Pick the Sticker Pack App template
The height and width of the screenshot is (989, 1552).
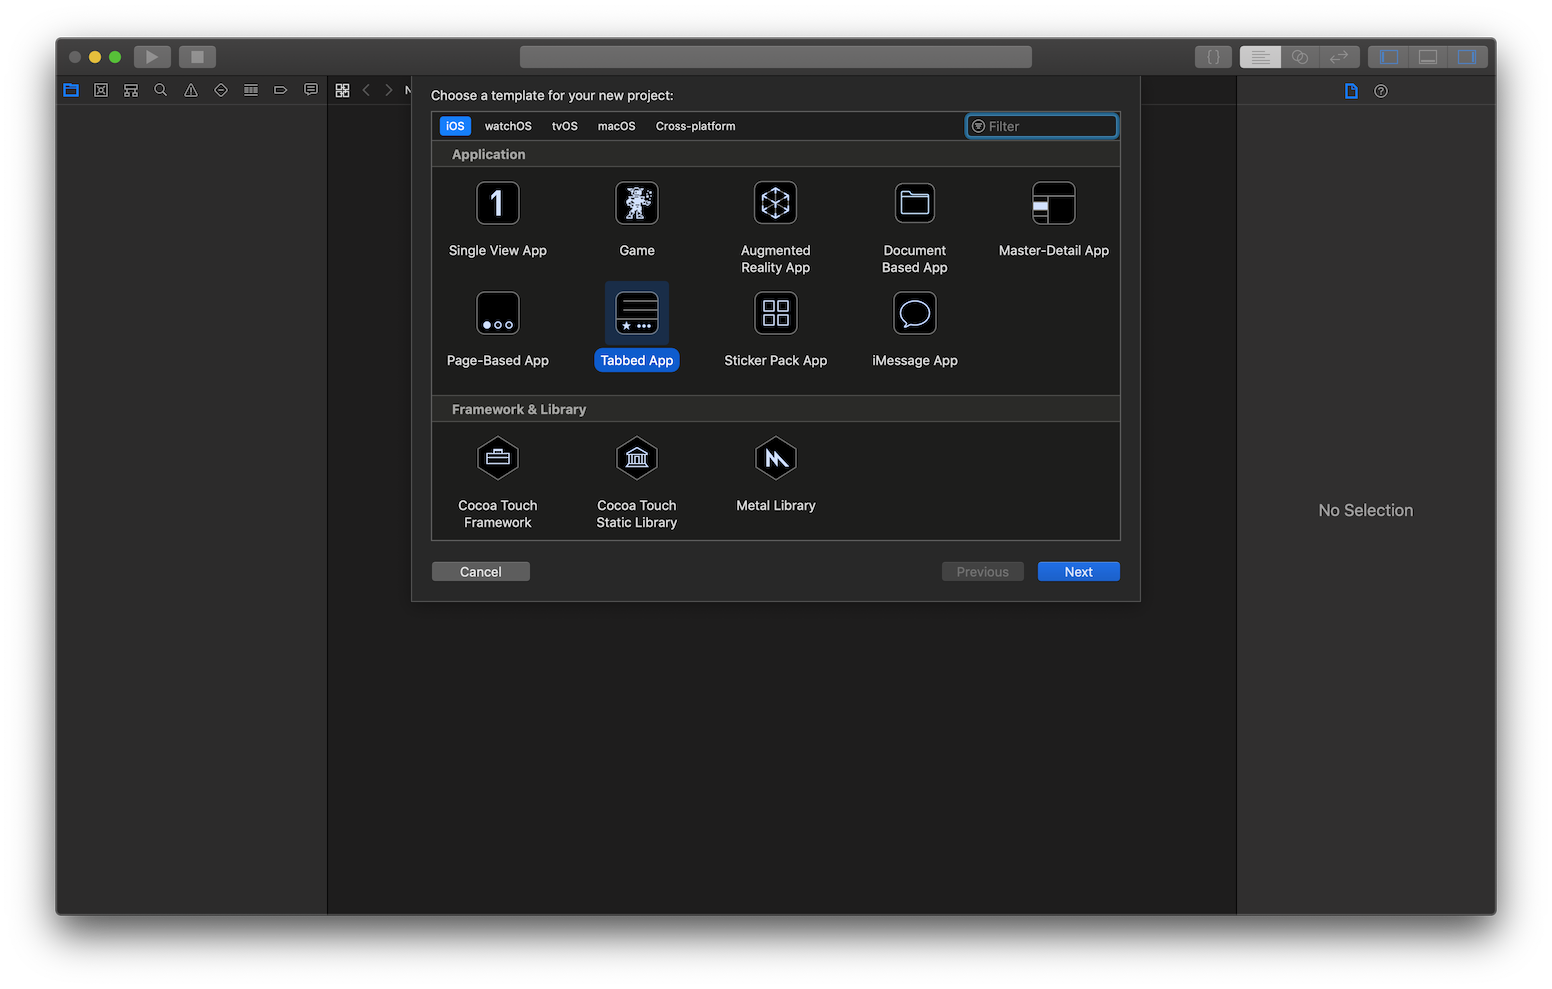point(775,330)
